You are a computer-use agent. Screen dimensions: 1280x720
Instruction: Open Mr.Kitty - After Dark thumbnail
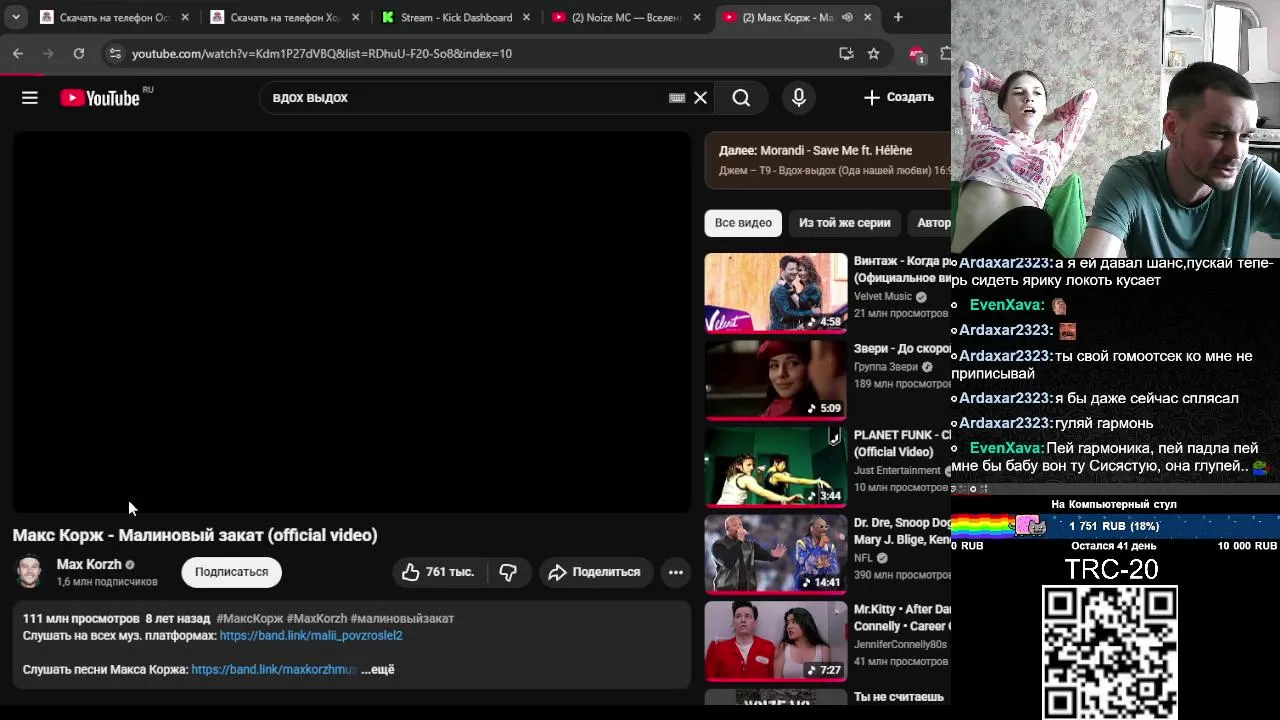point(776,640)
